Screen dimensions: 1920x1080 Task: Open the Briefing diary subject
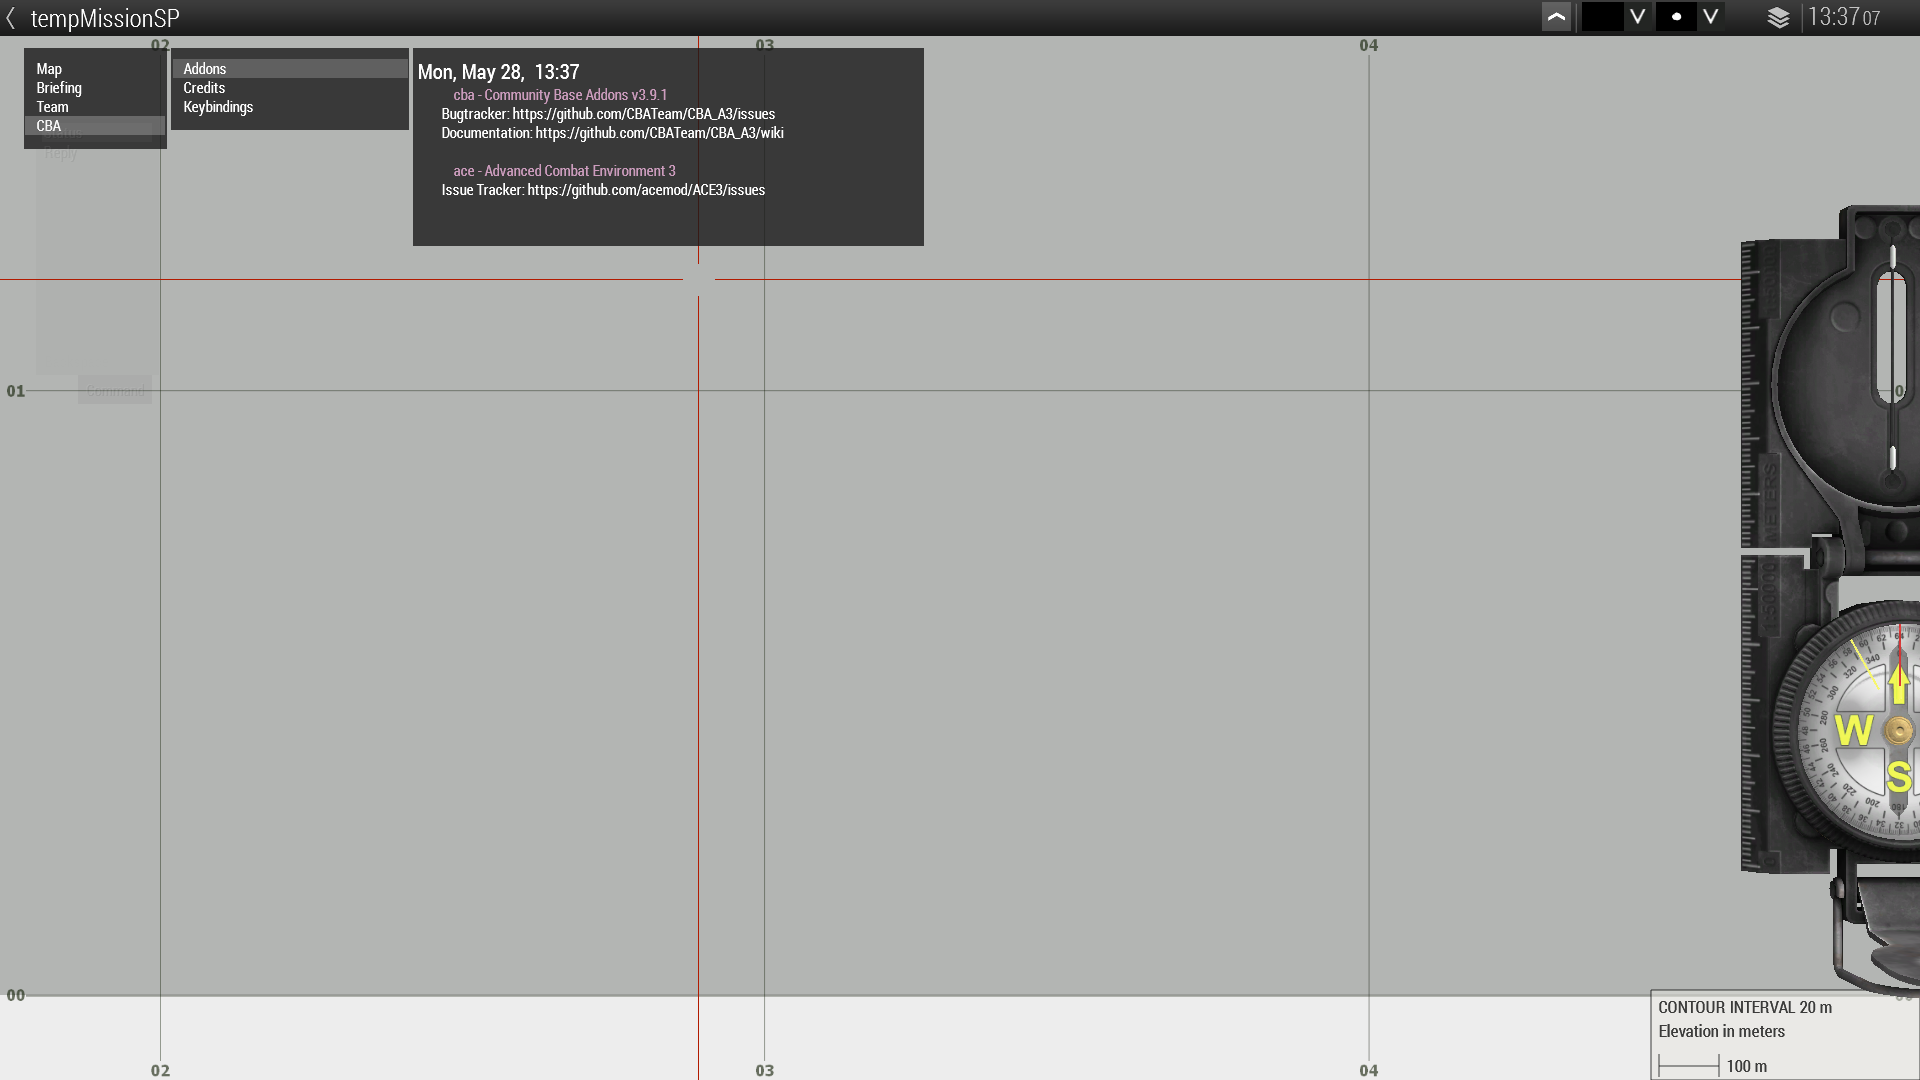pyautogui.click(x=59, y=88)
